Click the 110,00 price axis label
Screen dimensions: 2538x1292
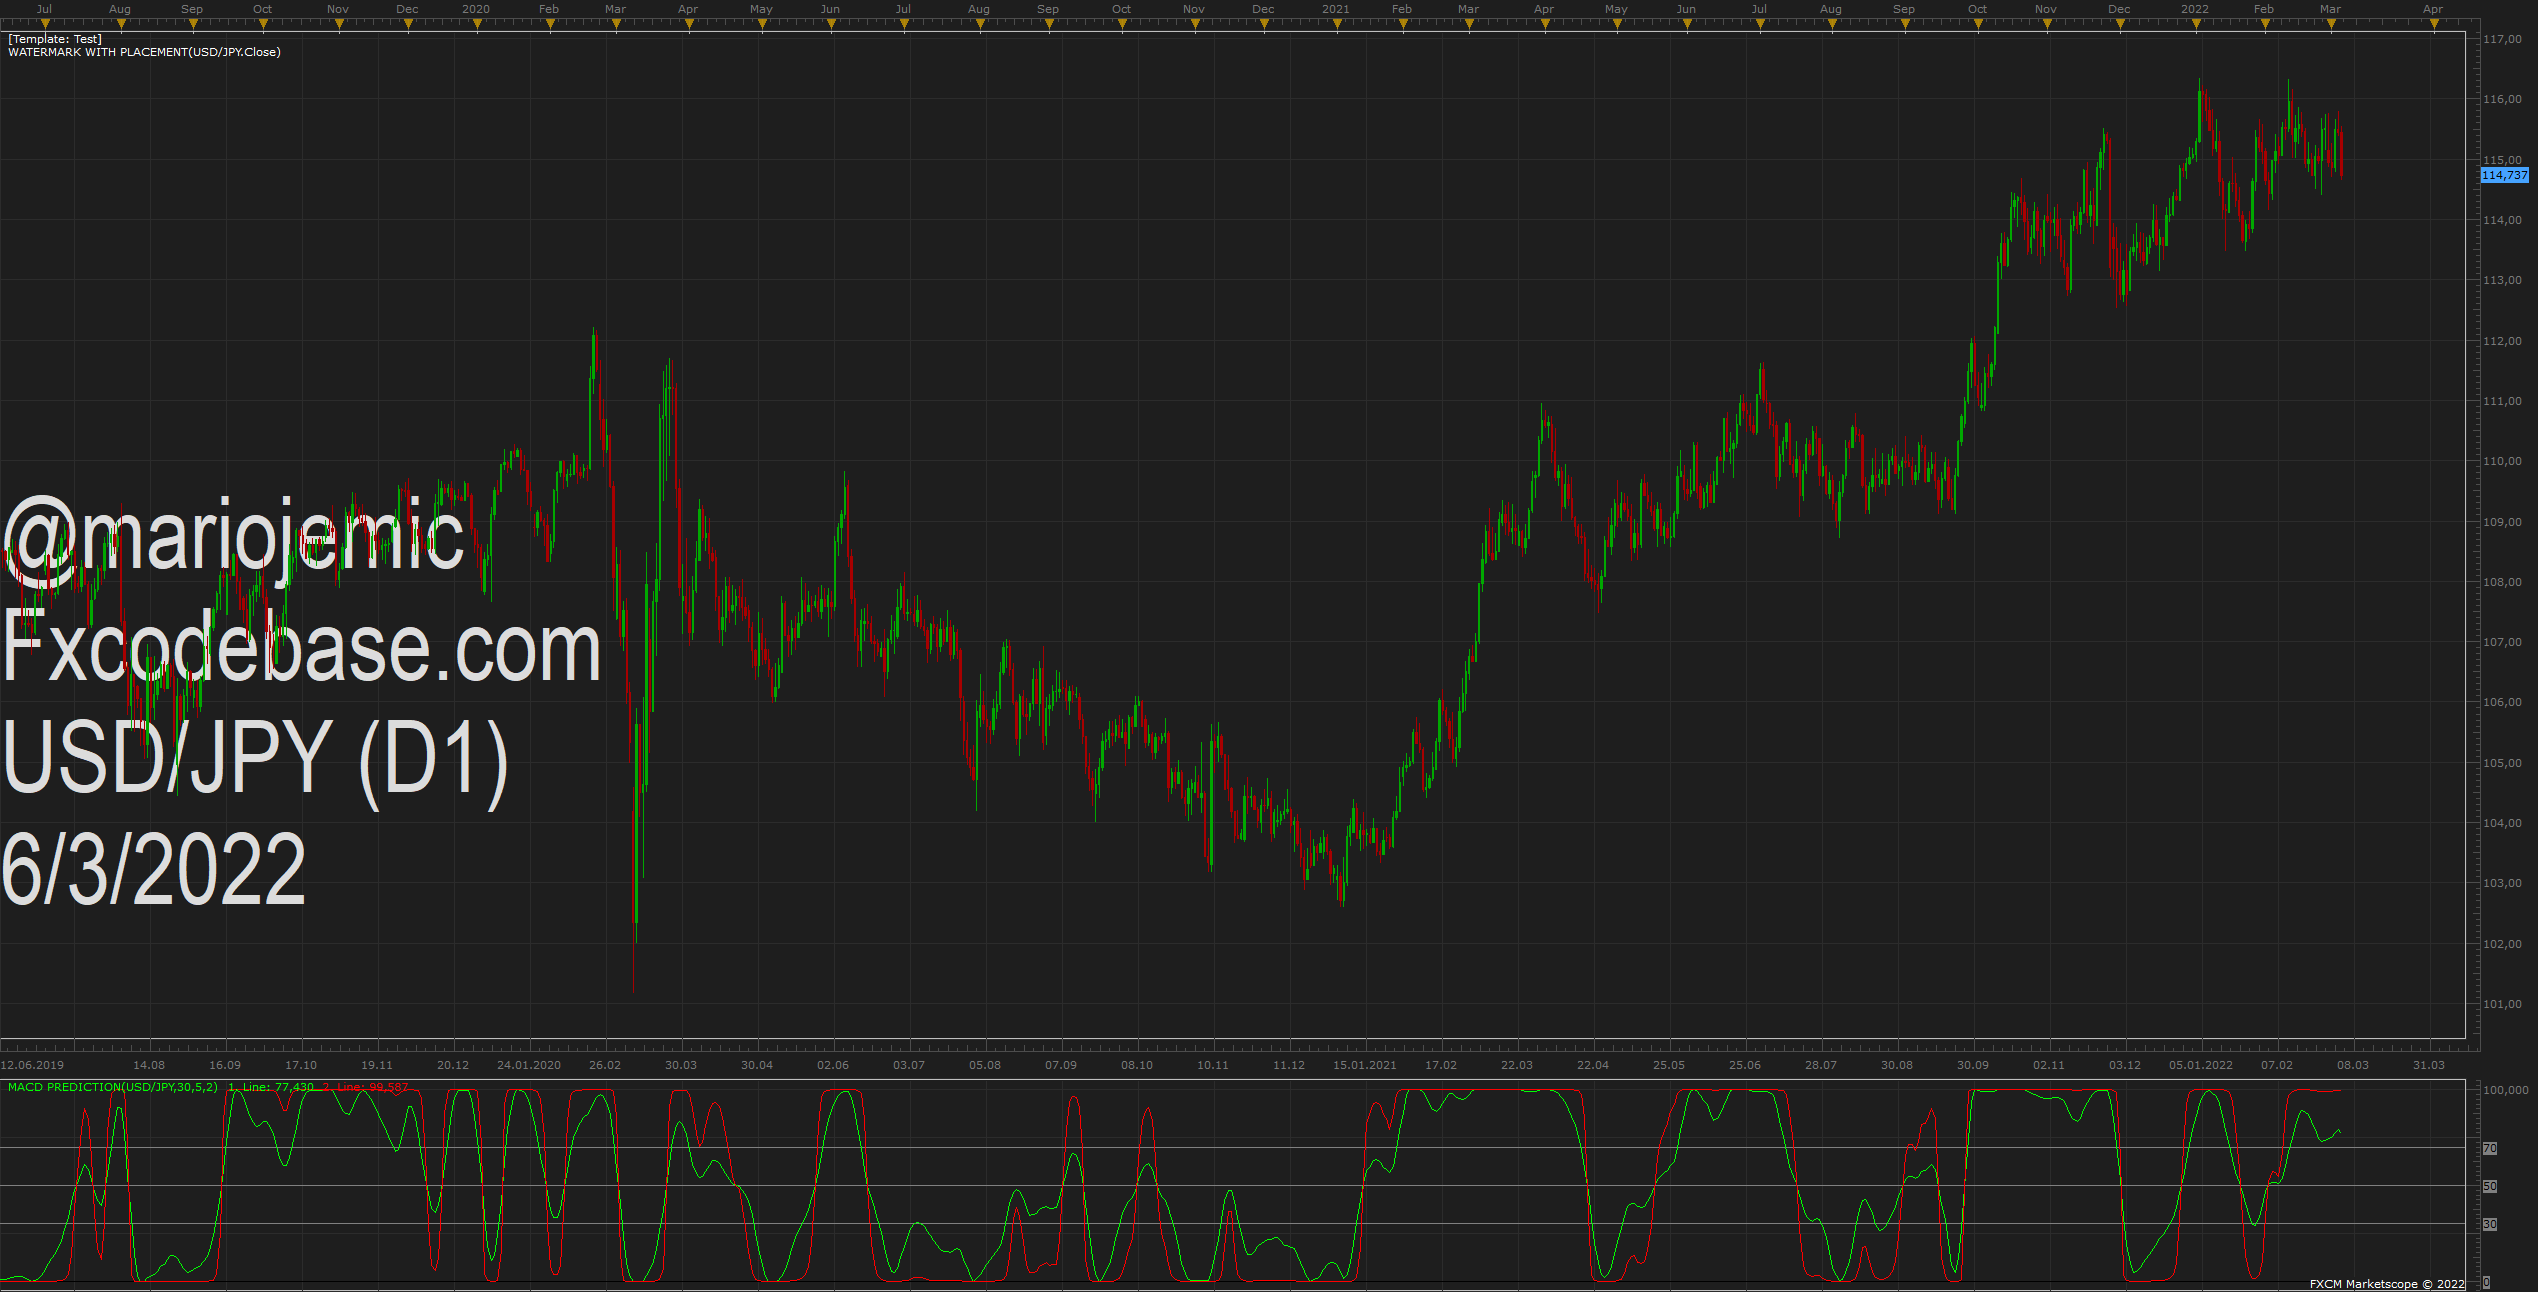click(x=2503, y=461)
